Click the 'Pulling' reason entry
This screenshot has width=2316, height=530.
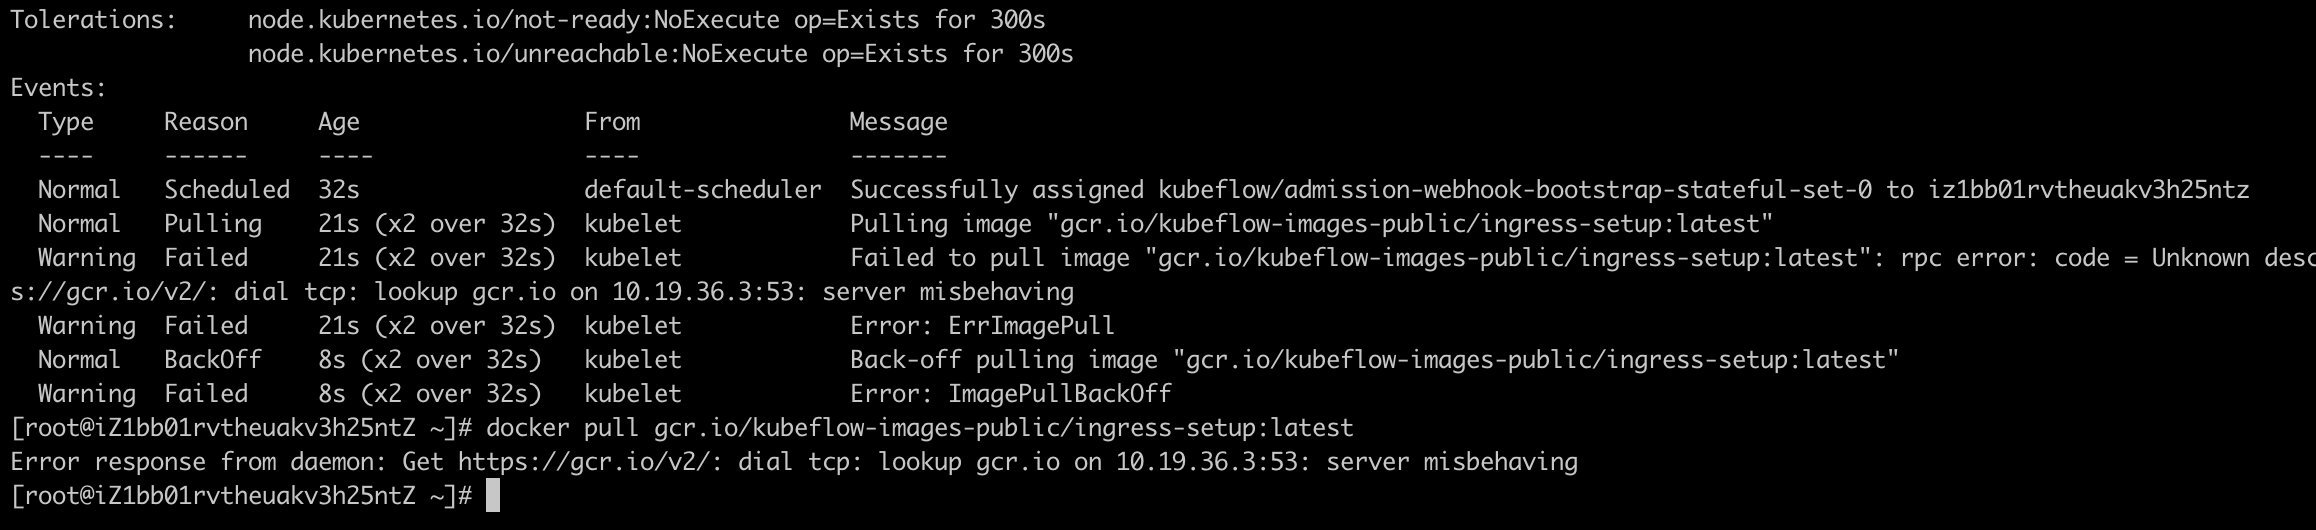point(213,224)
